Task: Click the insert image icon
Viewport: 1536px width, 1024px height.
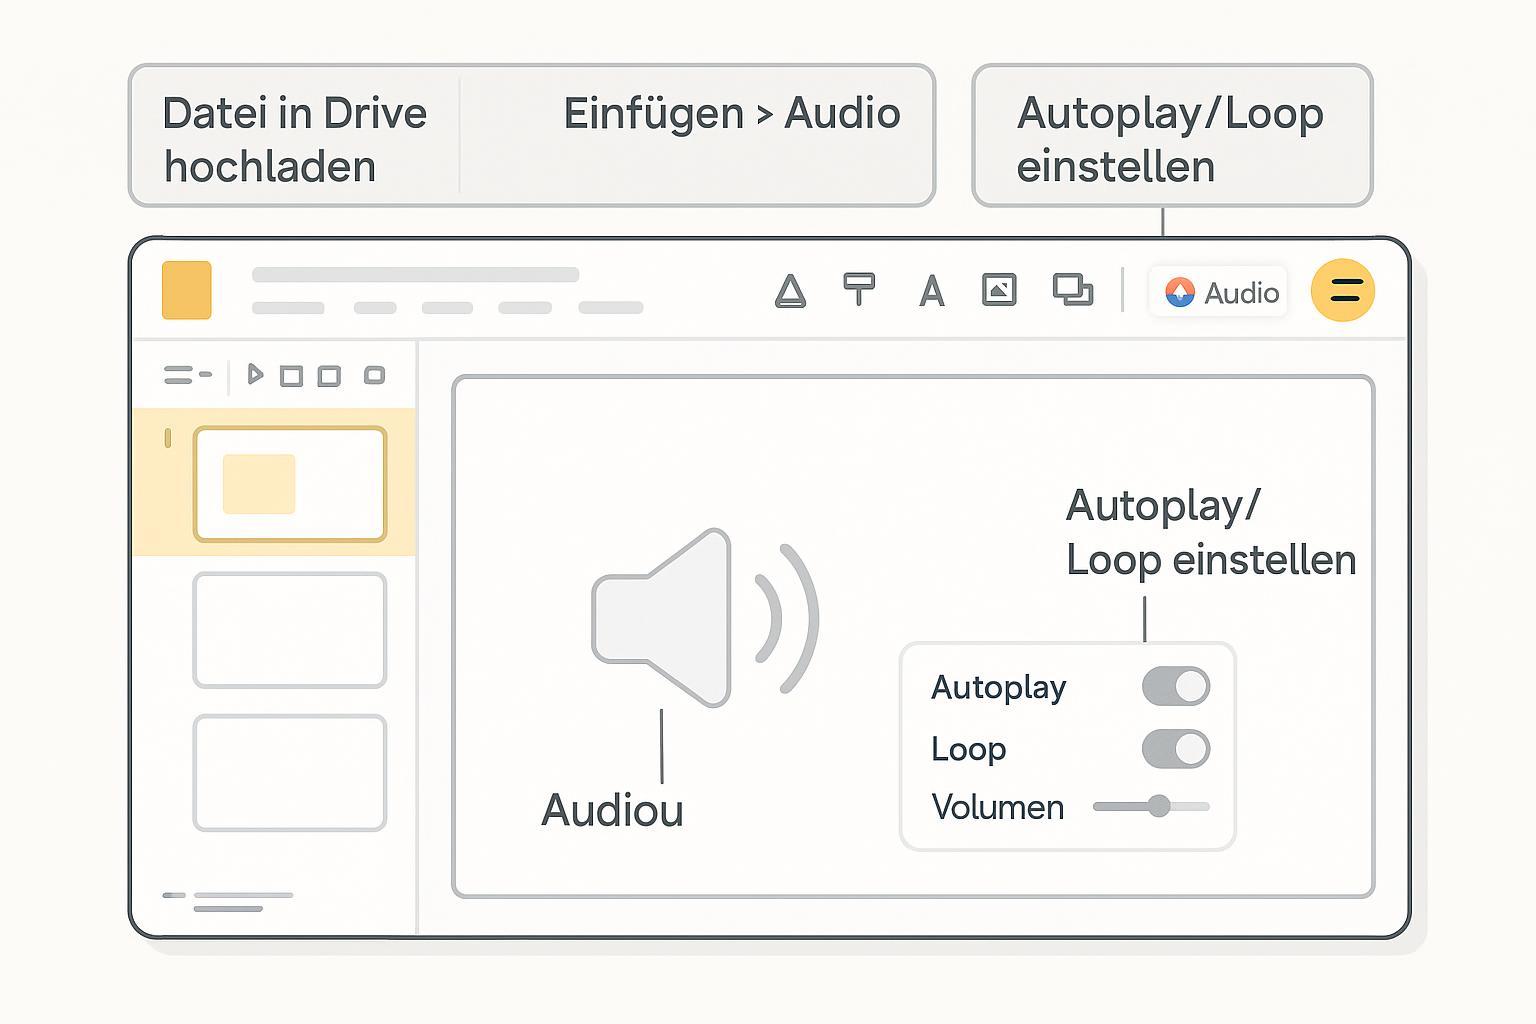Action: (x=999, y=290)
